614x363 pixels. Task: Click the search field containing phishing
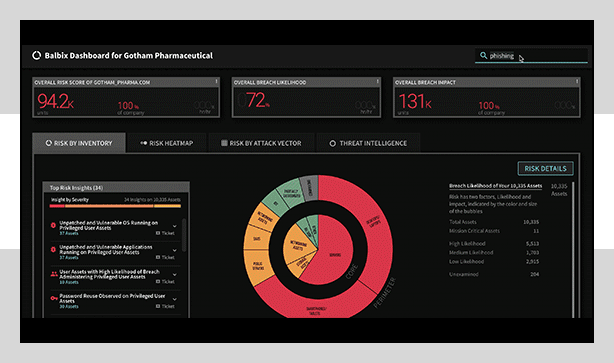click(x=531, y=56)
